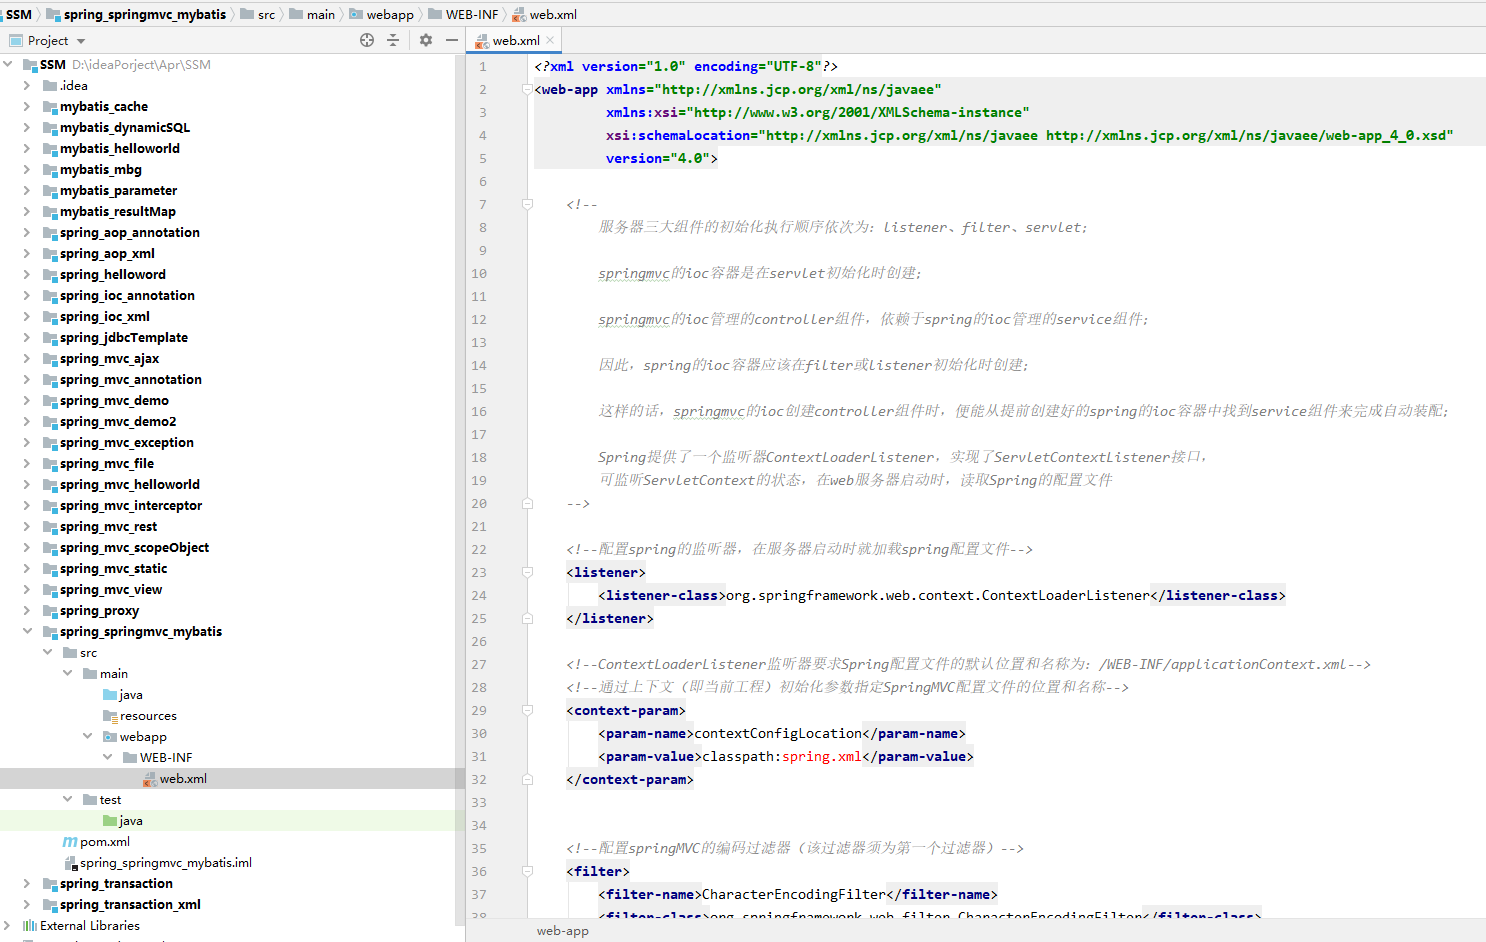This screenshot has width=1486, height=942.
Task: Select mybatis_dynamicSQL in the project tree
Action: [124, 127]
